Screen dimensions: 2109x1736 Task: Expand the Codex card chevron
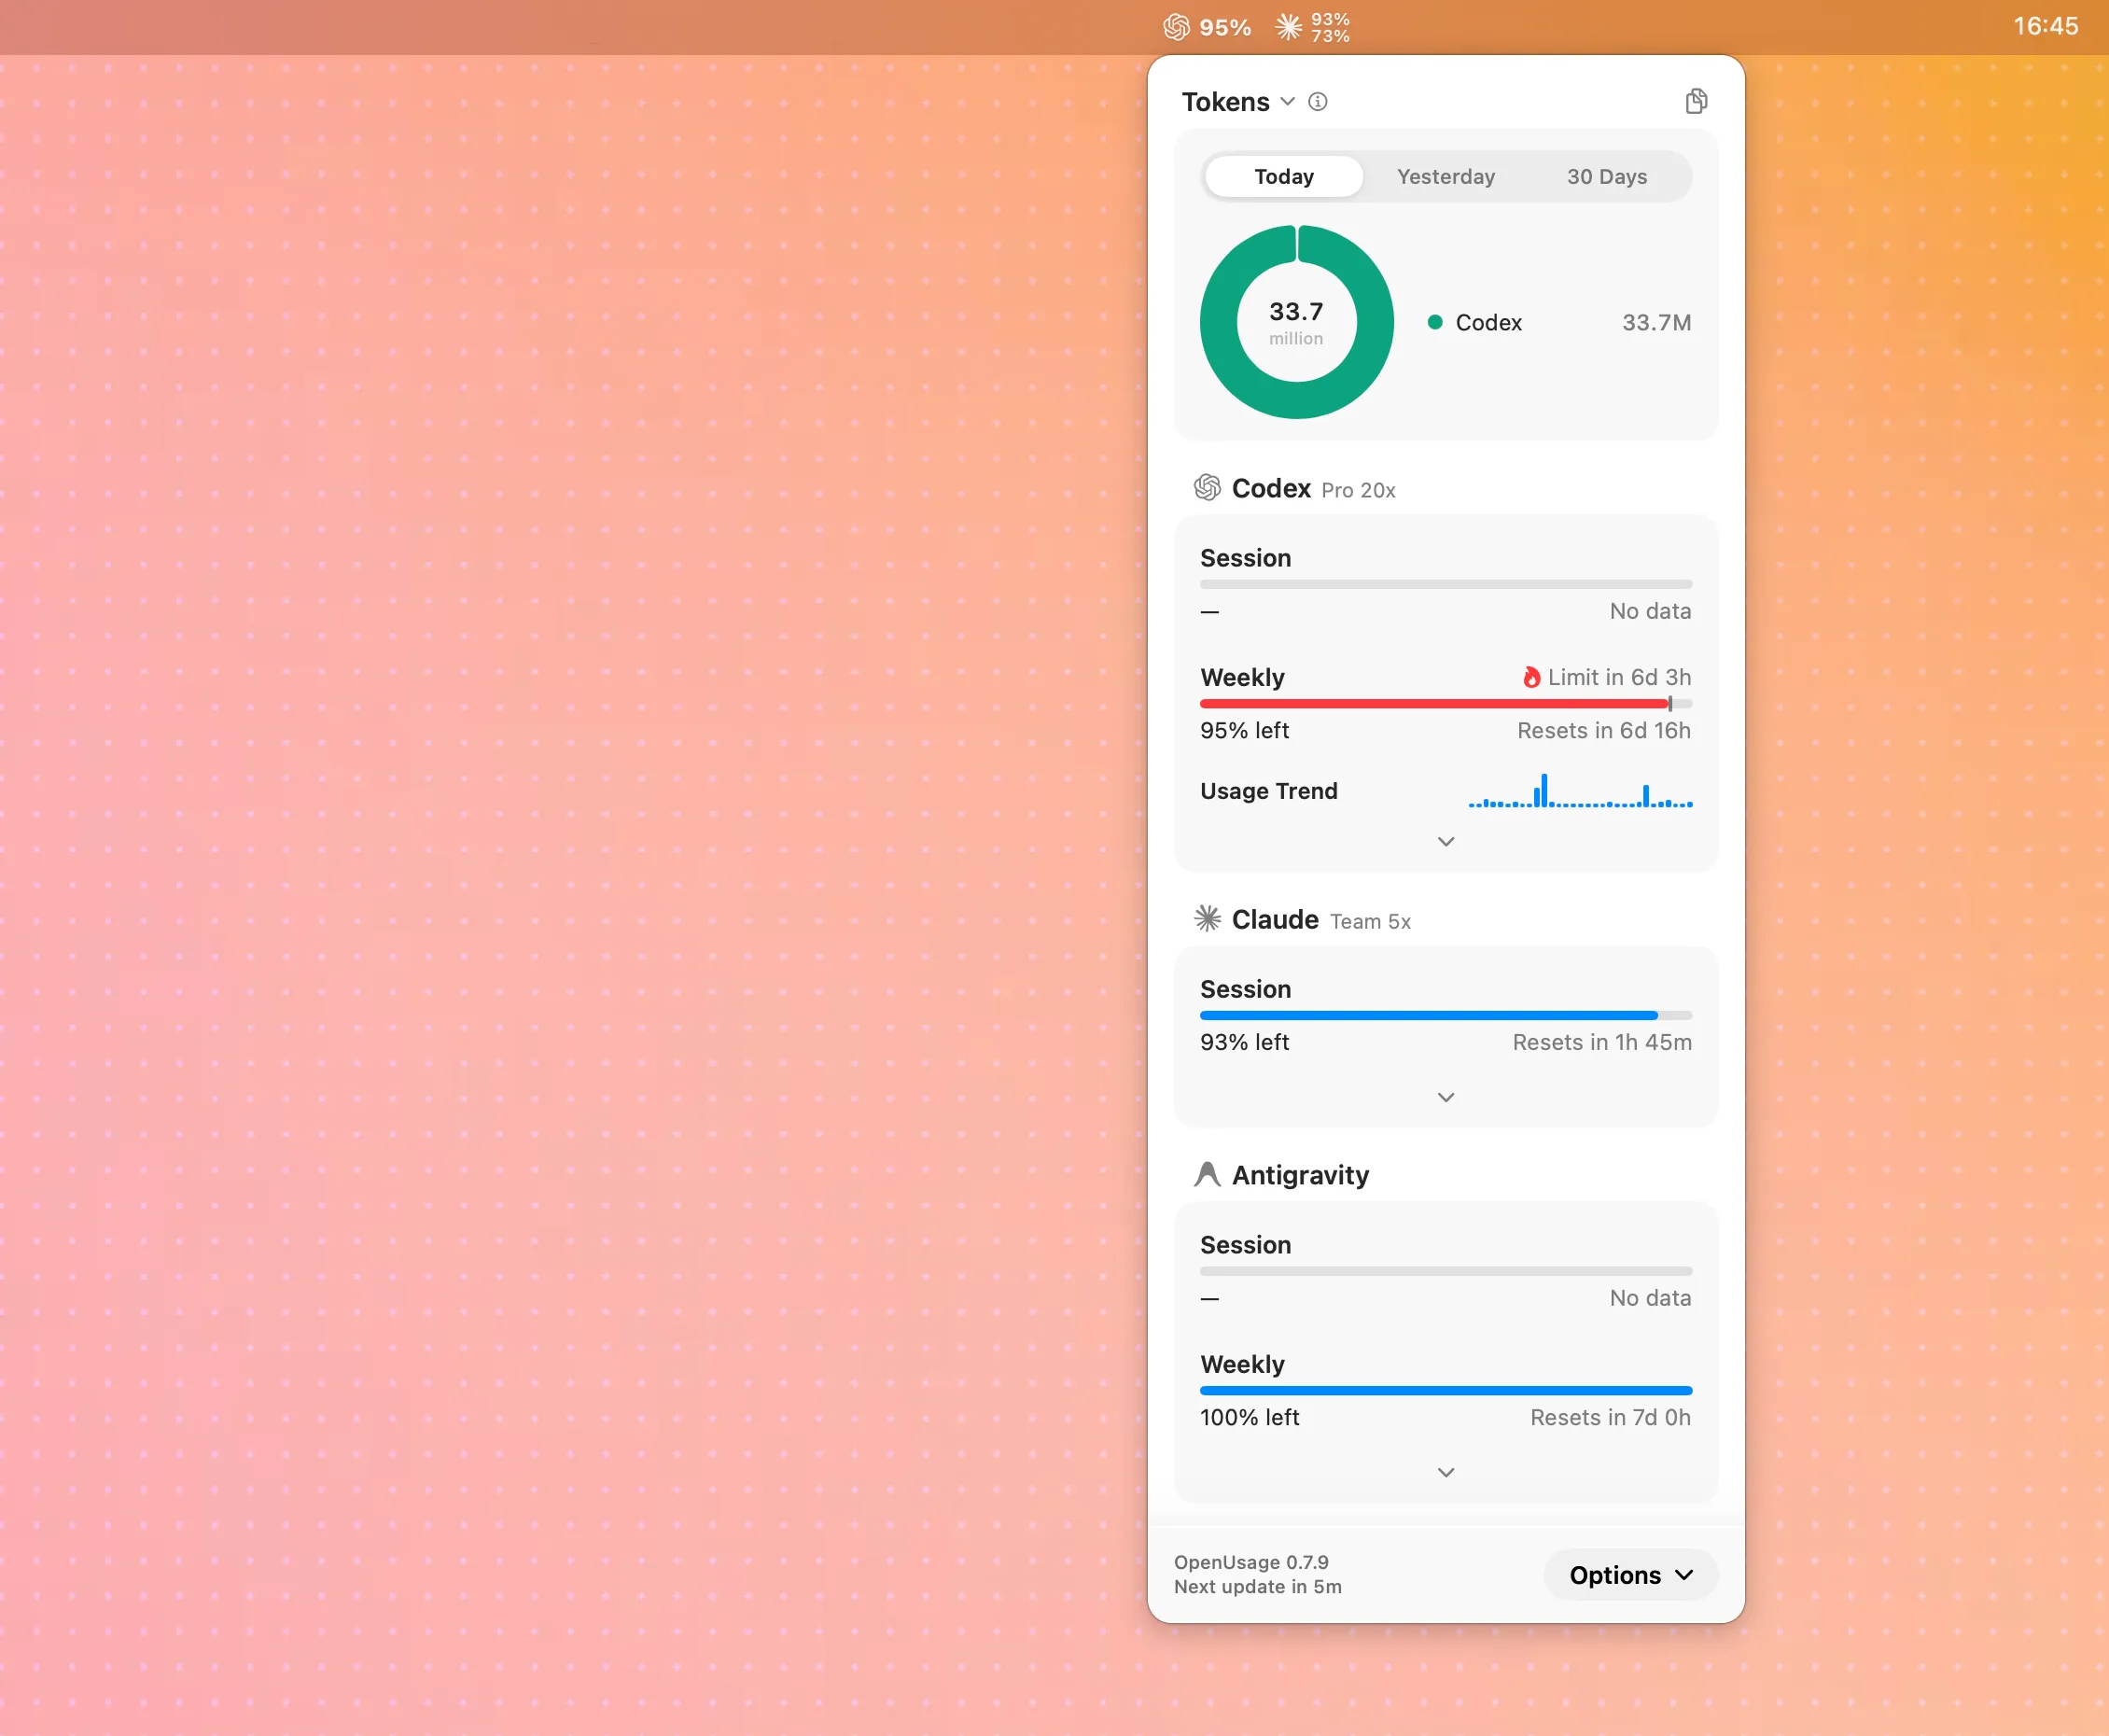pos(1445,842)
